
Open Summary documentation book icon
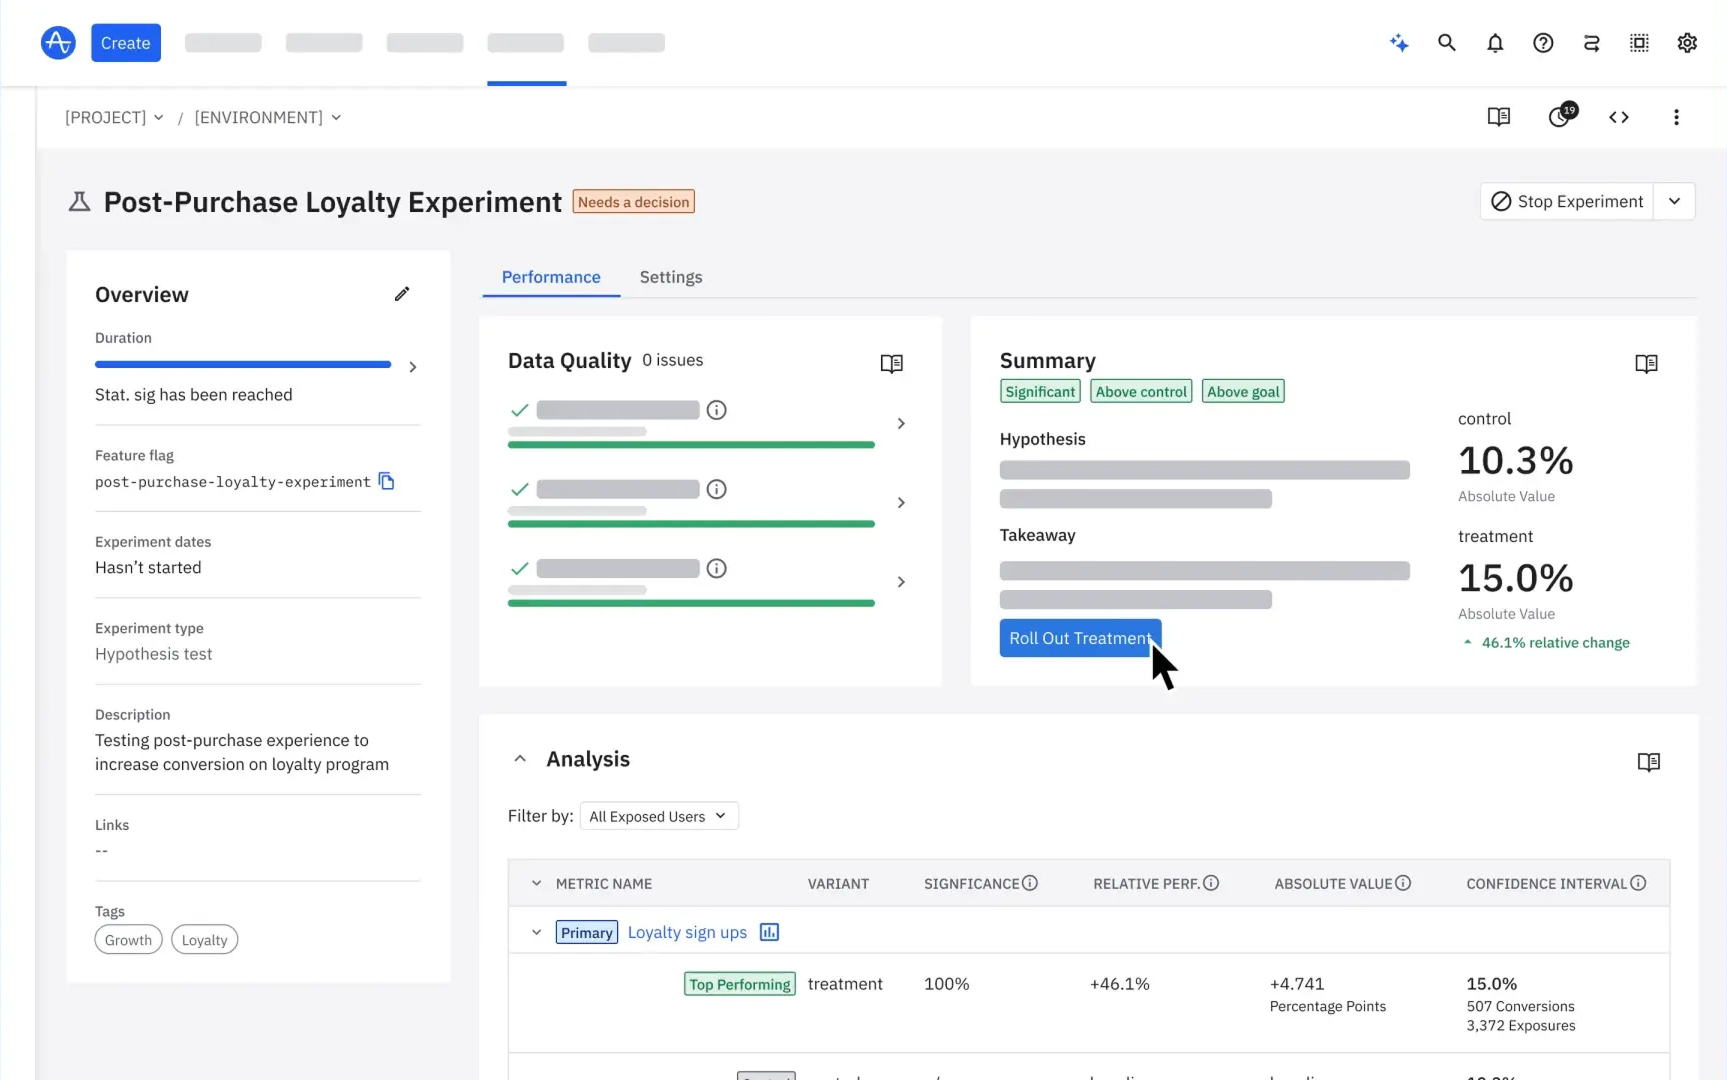(1646, 363)
